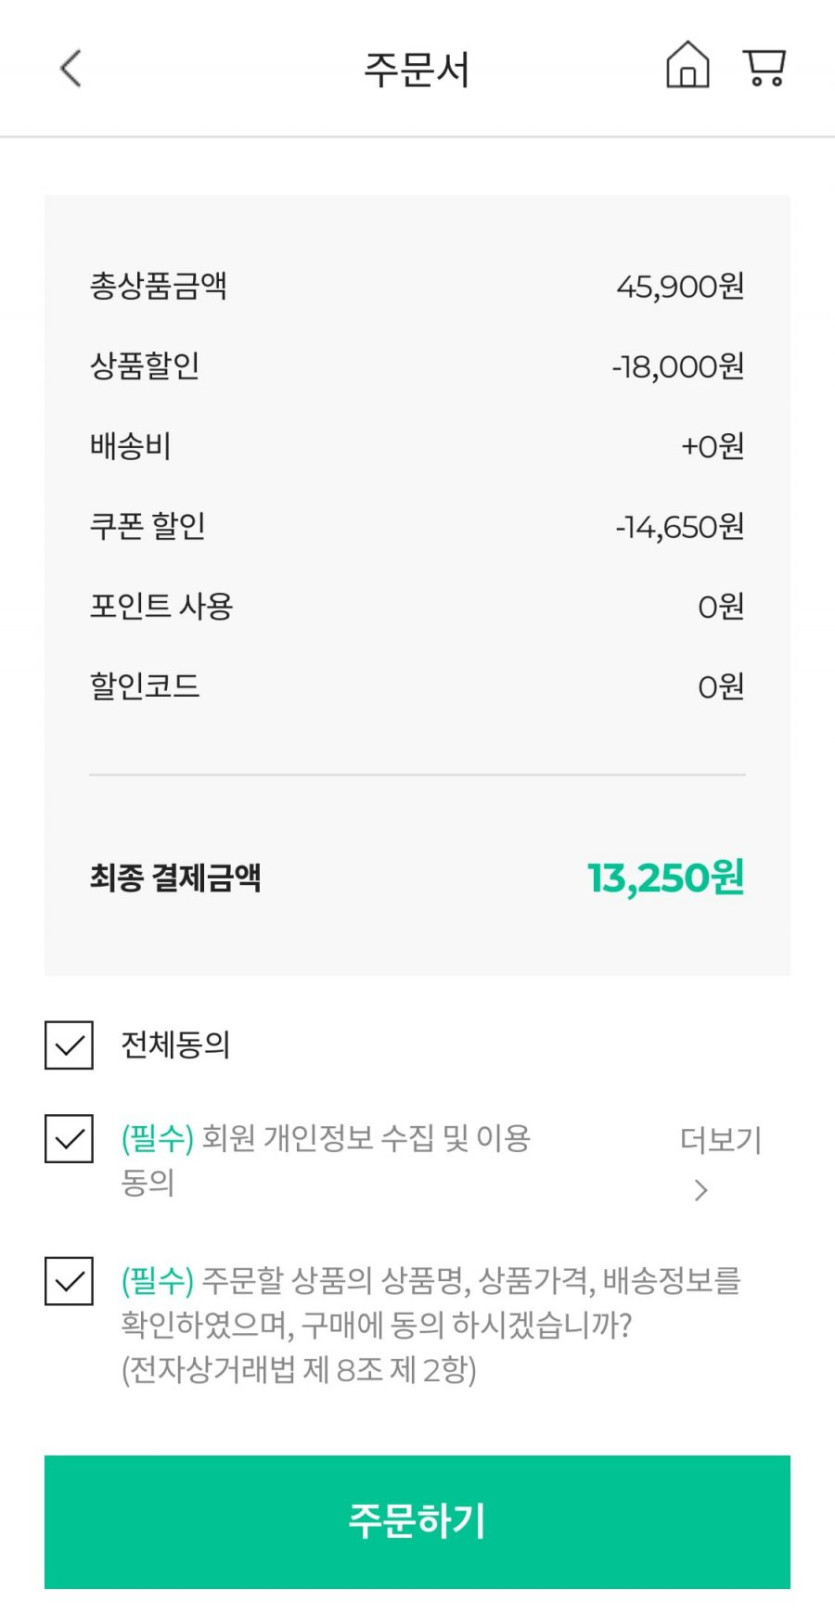
Task: Expand details with the 더보기 link
Action: click(720, 1140)
